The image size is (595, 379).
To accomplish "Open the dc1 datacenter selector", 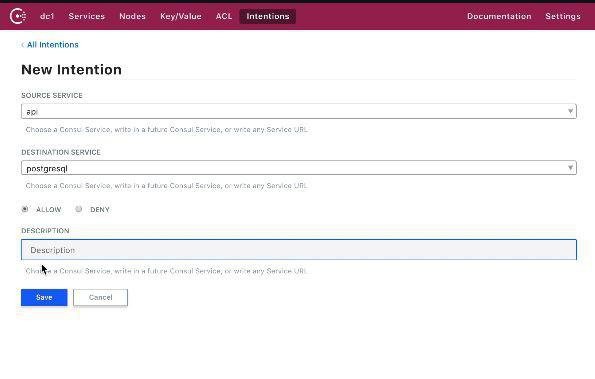I will click(x=47, y=16).
